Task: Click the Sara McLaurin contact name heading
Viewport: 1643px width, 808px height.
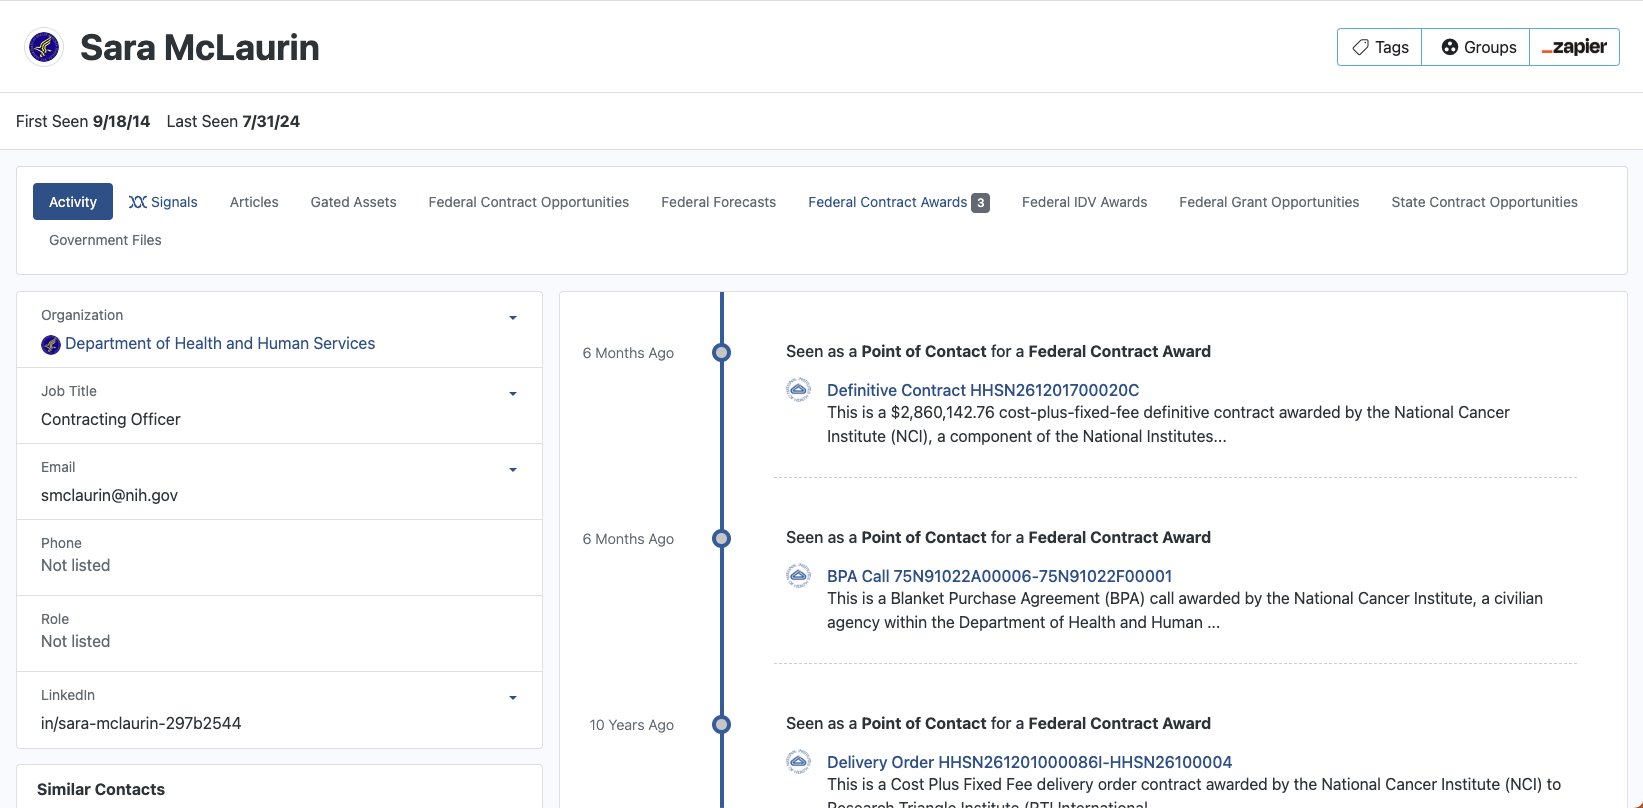Action: pyautogui.click(x=200, y=48)
